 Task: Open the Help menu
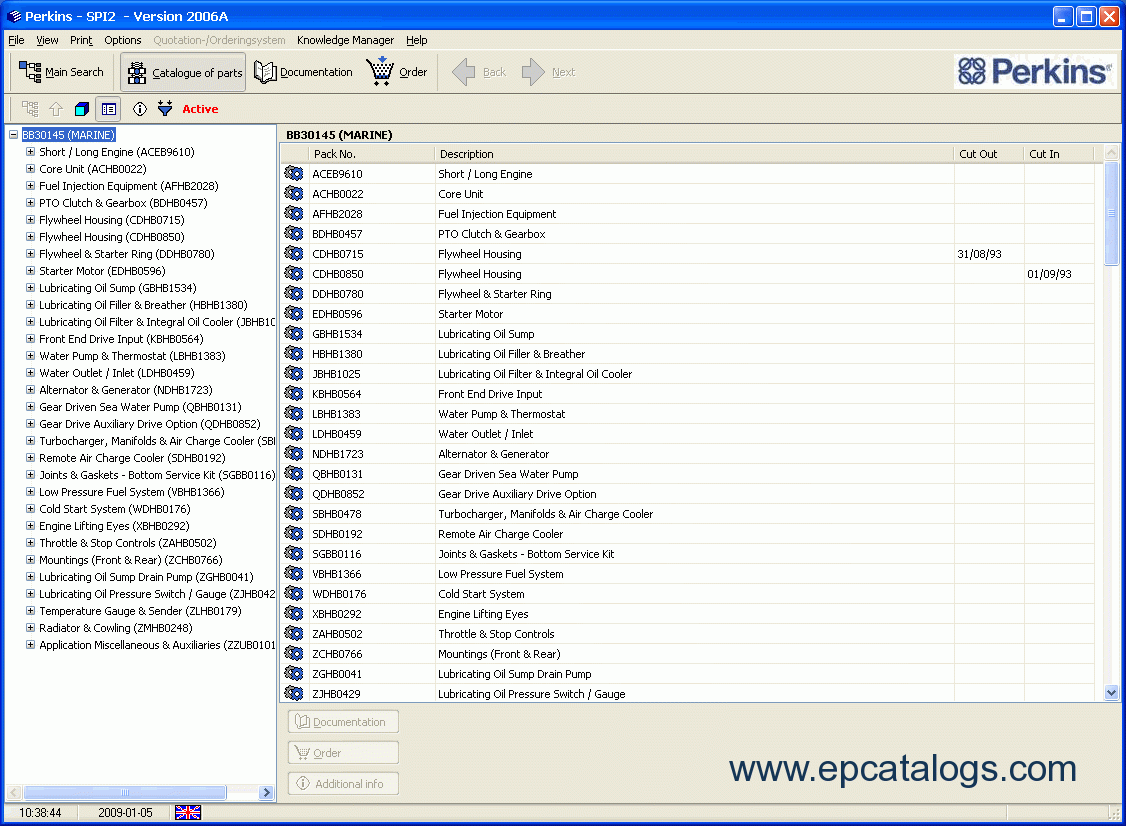tap(417, 40)
